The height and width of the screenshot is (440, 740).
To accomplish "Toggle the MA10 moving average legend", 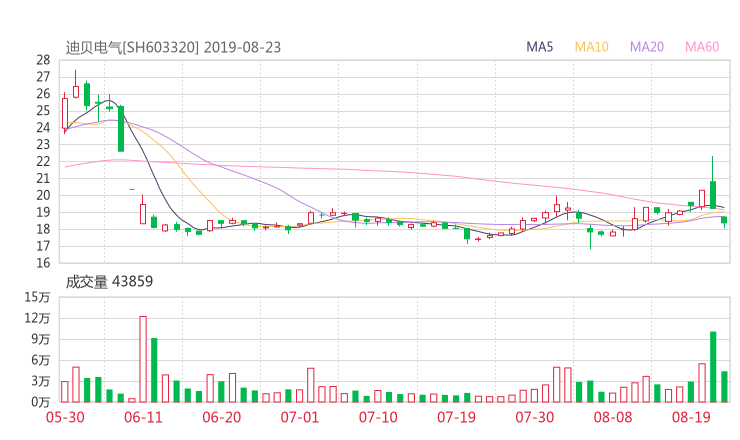I will [592, 46].
